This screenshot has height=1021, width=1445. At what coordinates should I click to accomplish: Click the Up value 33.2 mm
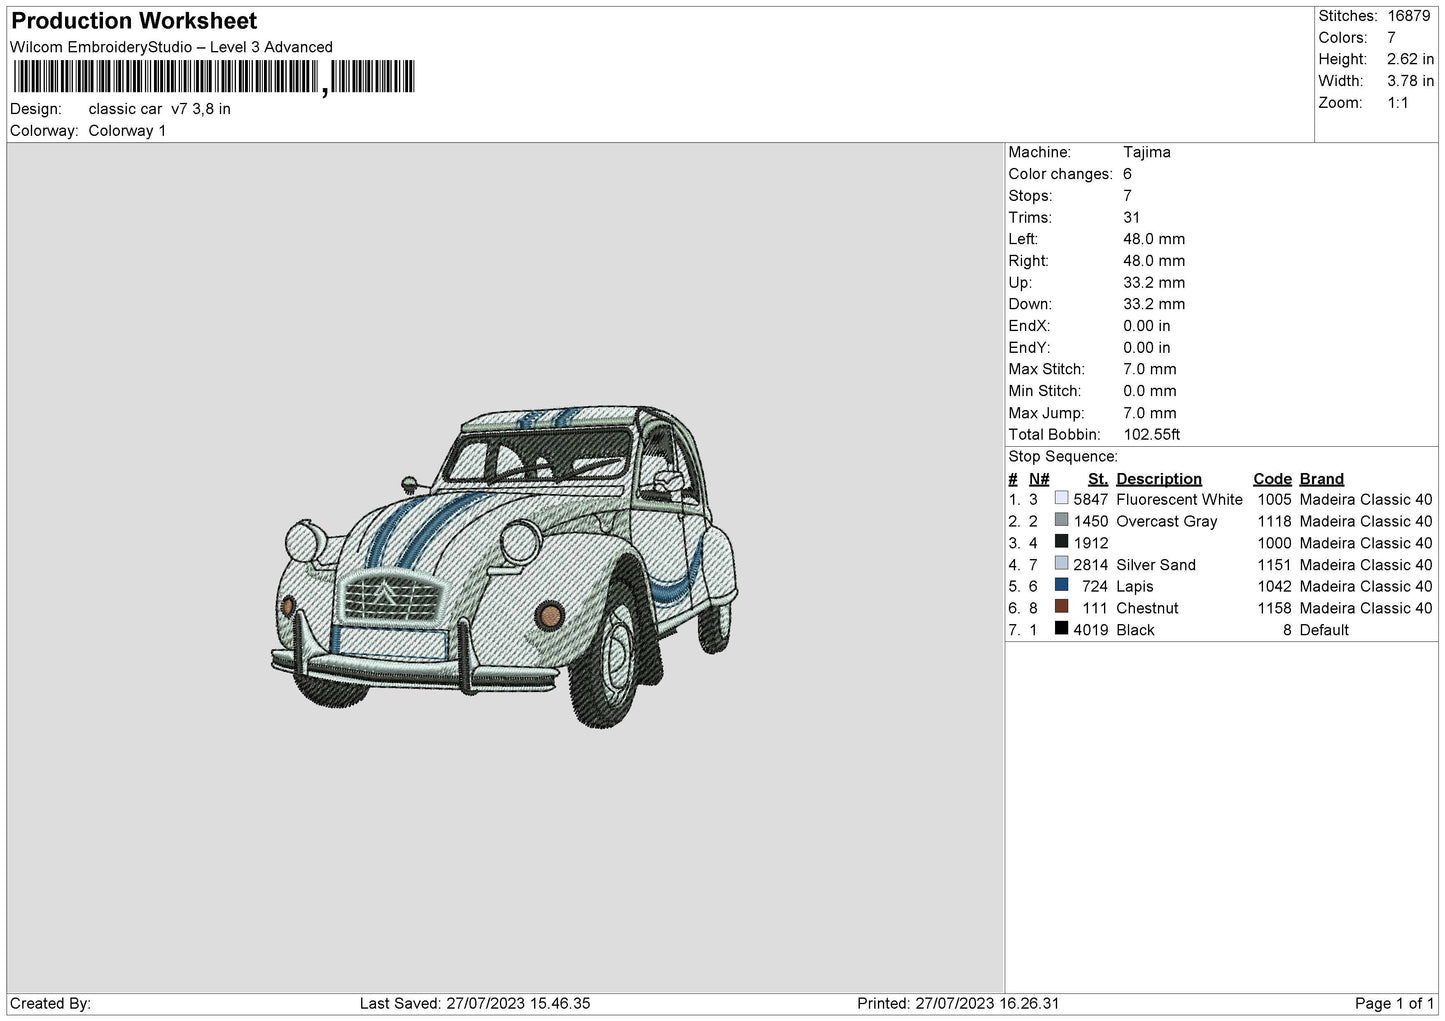pos(1154,283)
